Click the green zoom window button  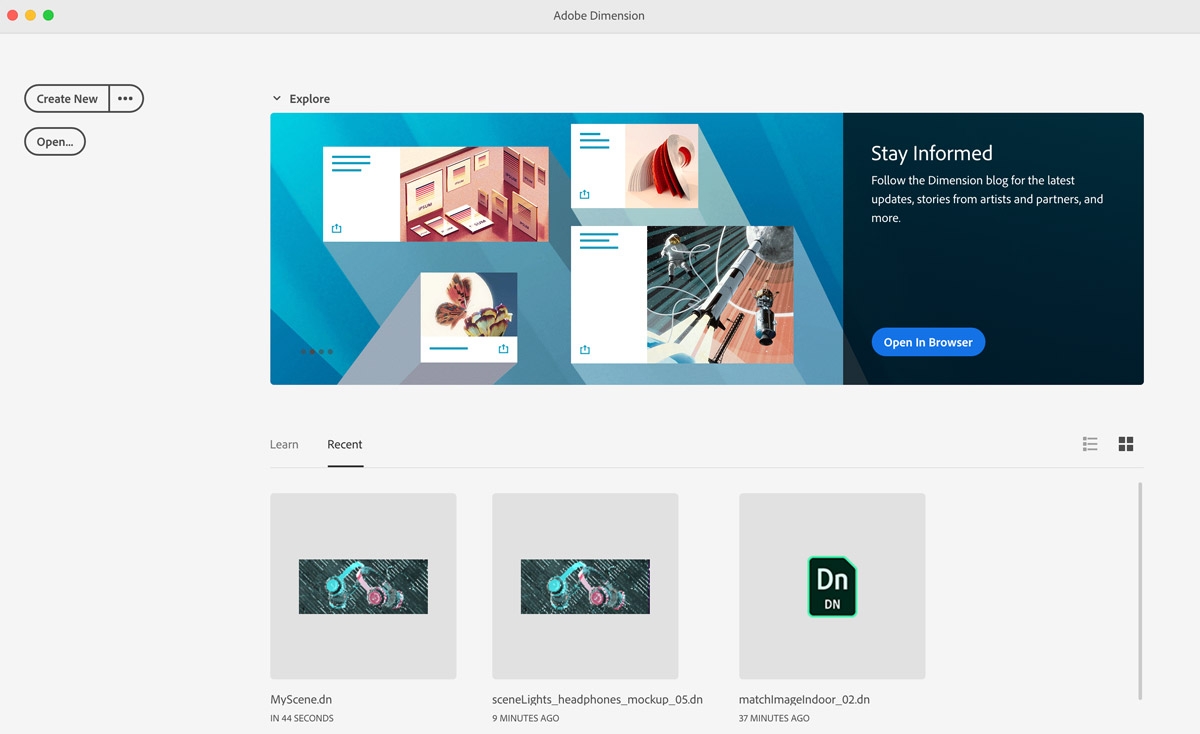[48, 16]
